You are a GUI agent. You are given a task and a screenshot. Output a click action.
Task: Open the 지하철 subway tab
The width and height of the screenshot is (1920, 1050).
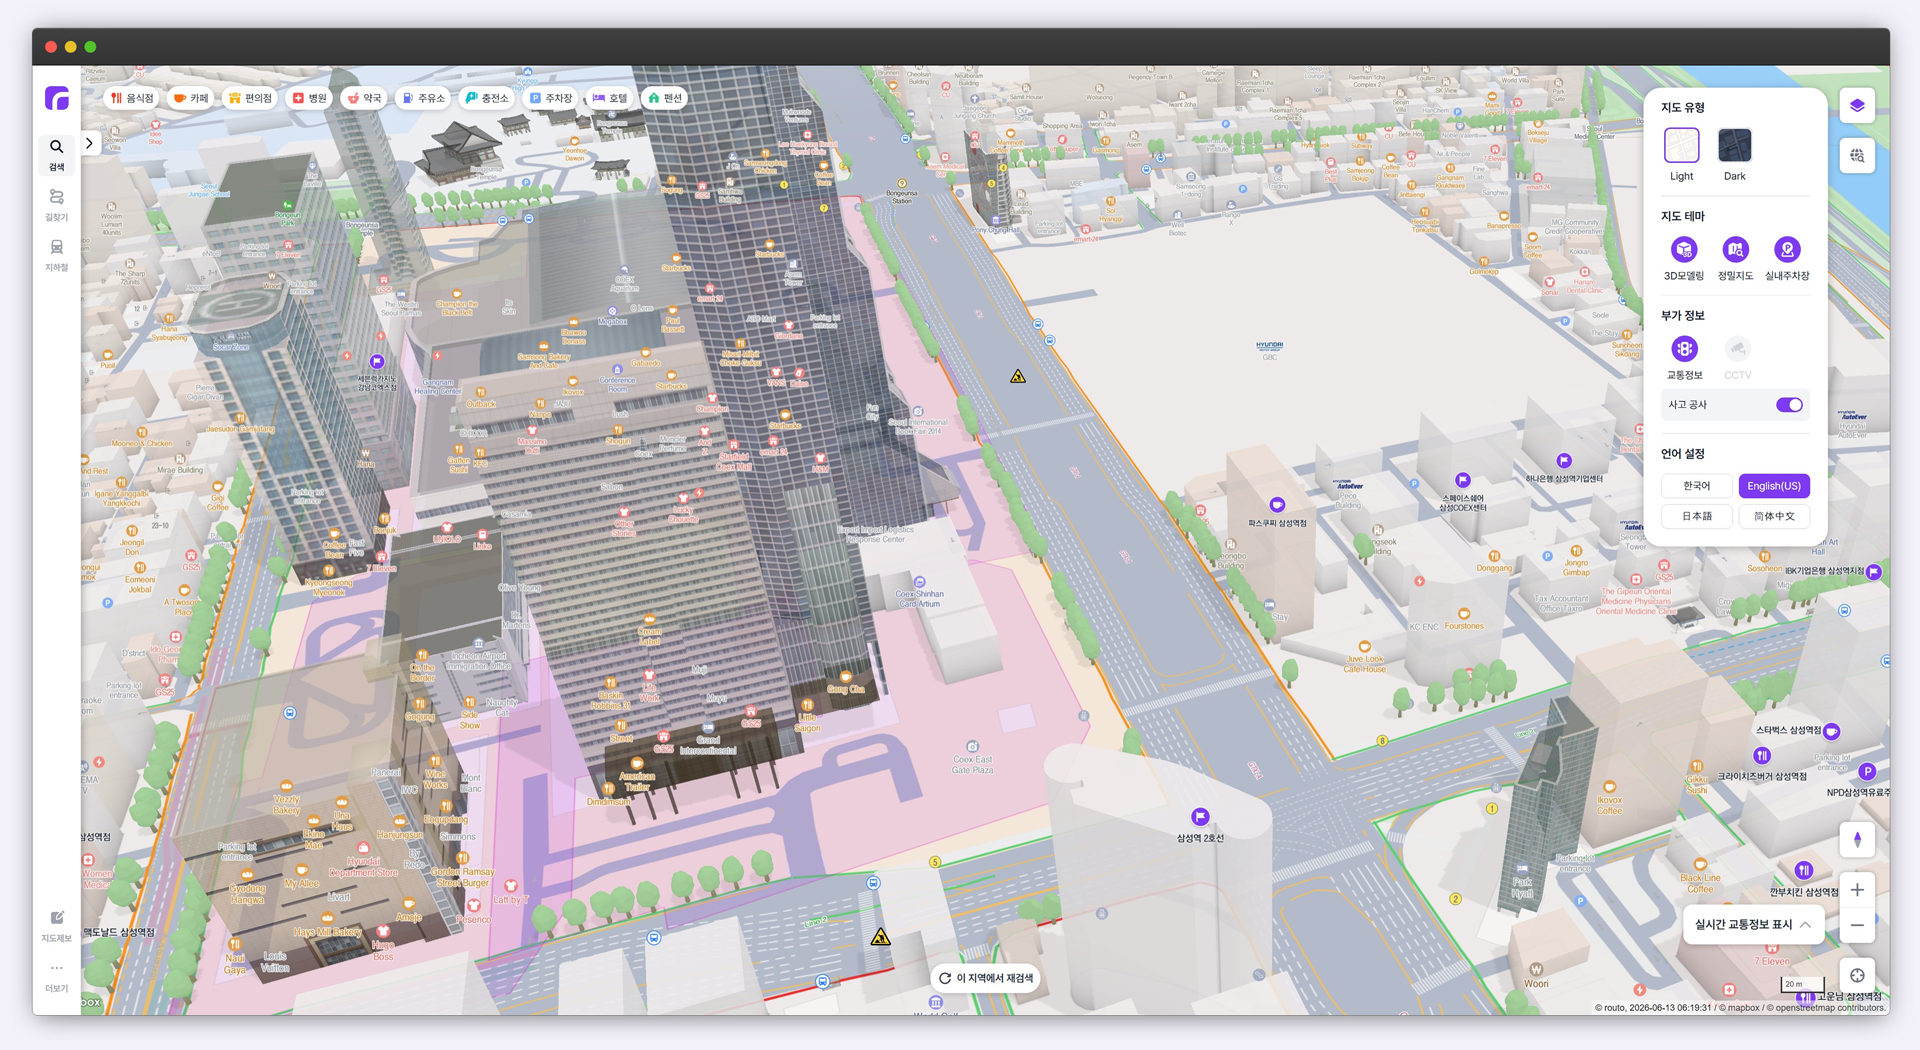click(x=57, y=255)
